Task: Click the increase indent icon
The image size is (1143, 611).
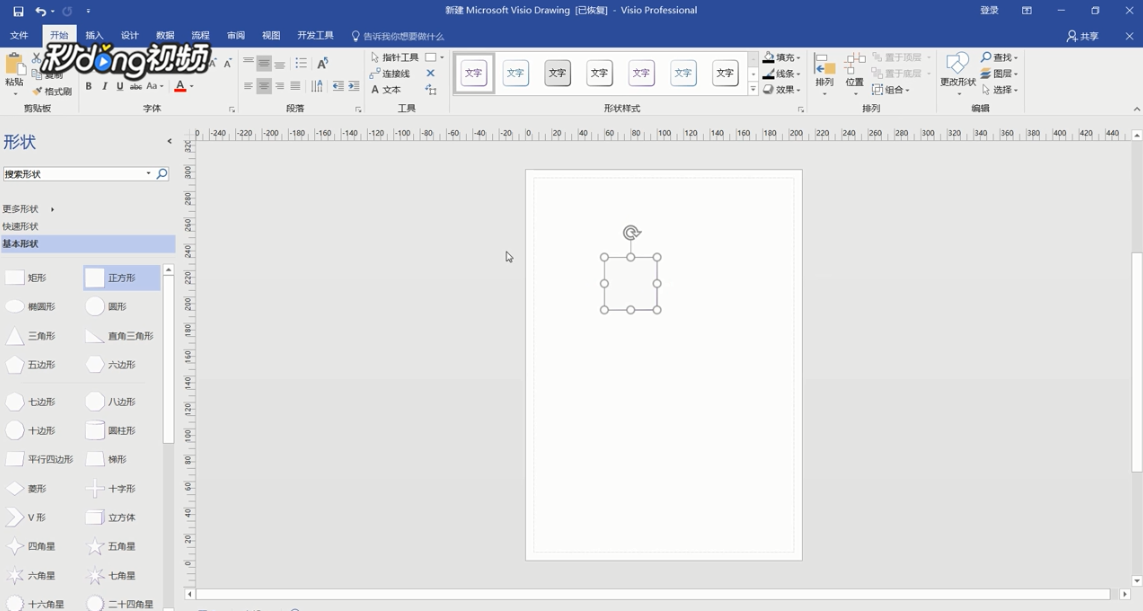Action: [x=354, y=86]
